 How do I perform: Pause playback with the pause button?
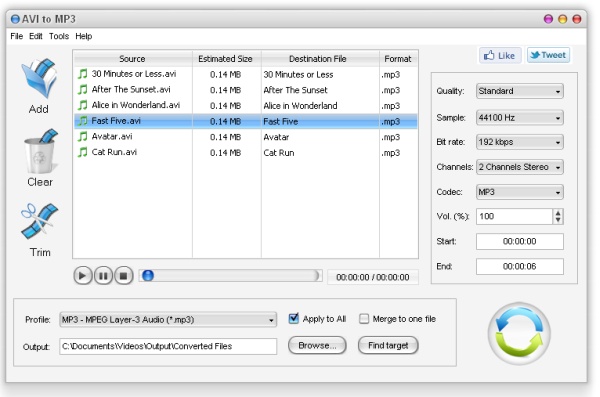coord(103,276)
